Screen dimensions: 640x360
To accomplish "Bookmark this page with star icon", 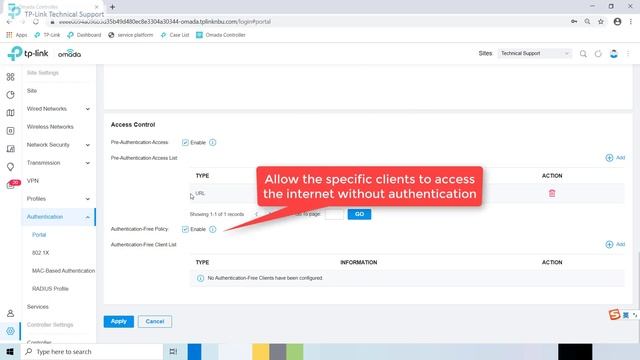I will click(x=601, y=22).
